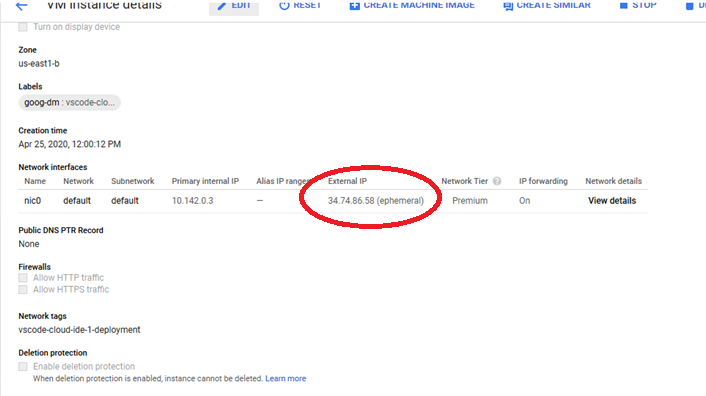Click the back arrow icon
Image resolution: width=706 pixels, height=396 pixels.
tap(21, 5)
